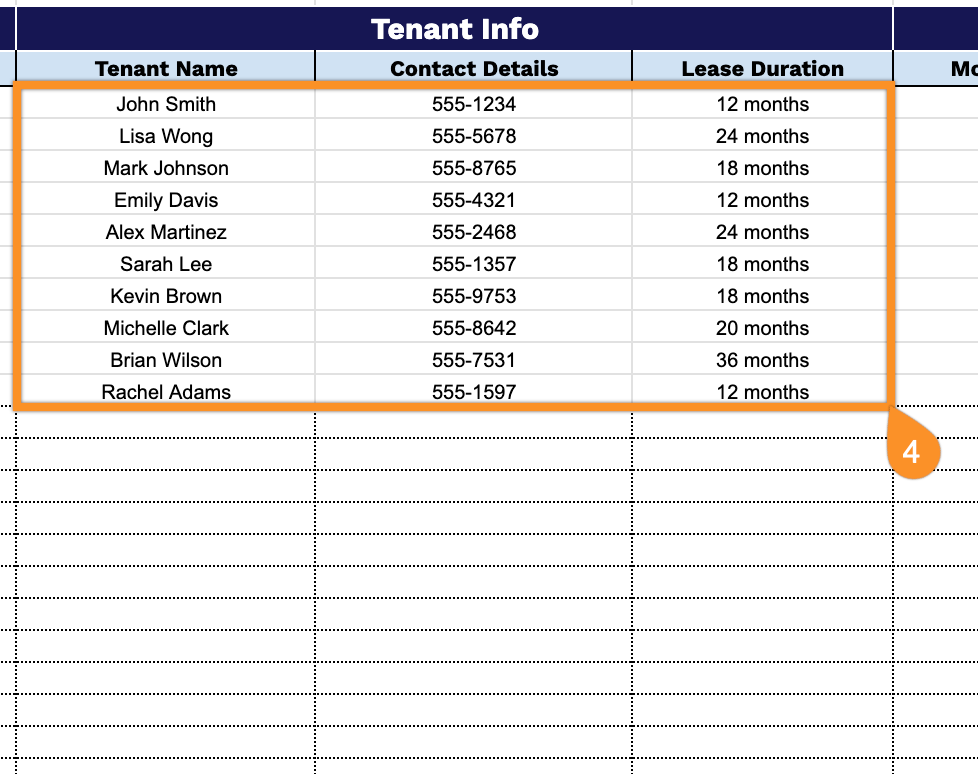Click the orange step 4 badge

[911, 452]
